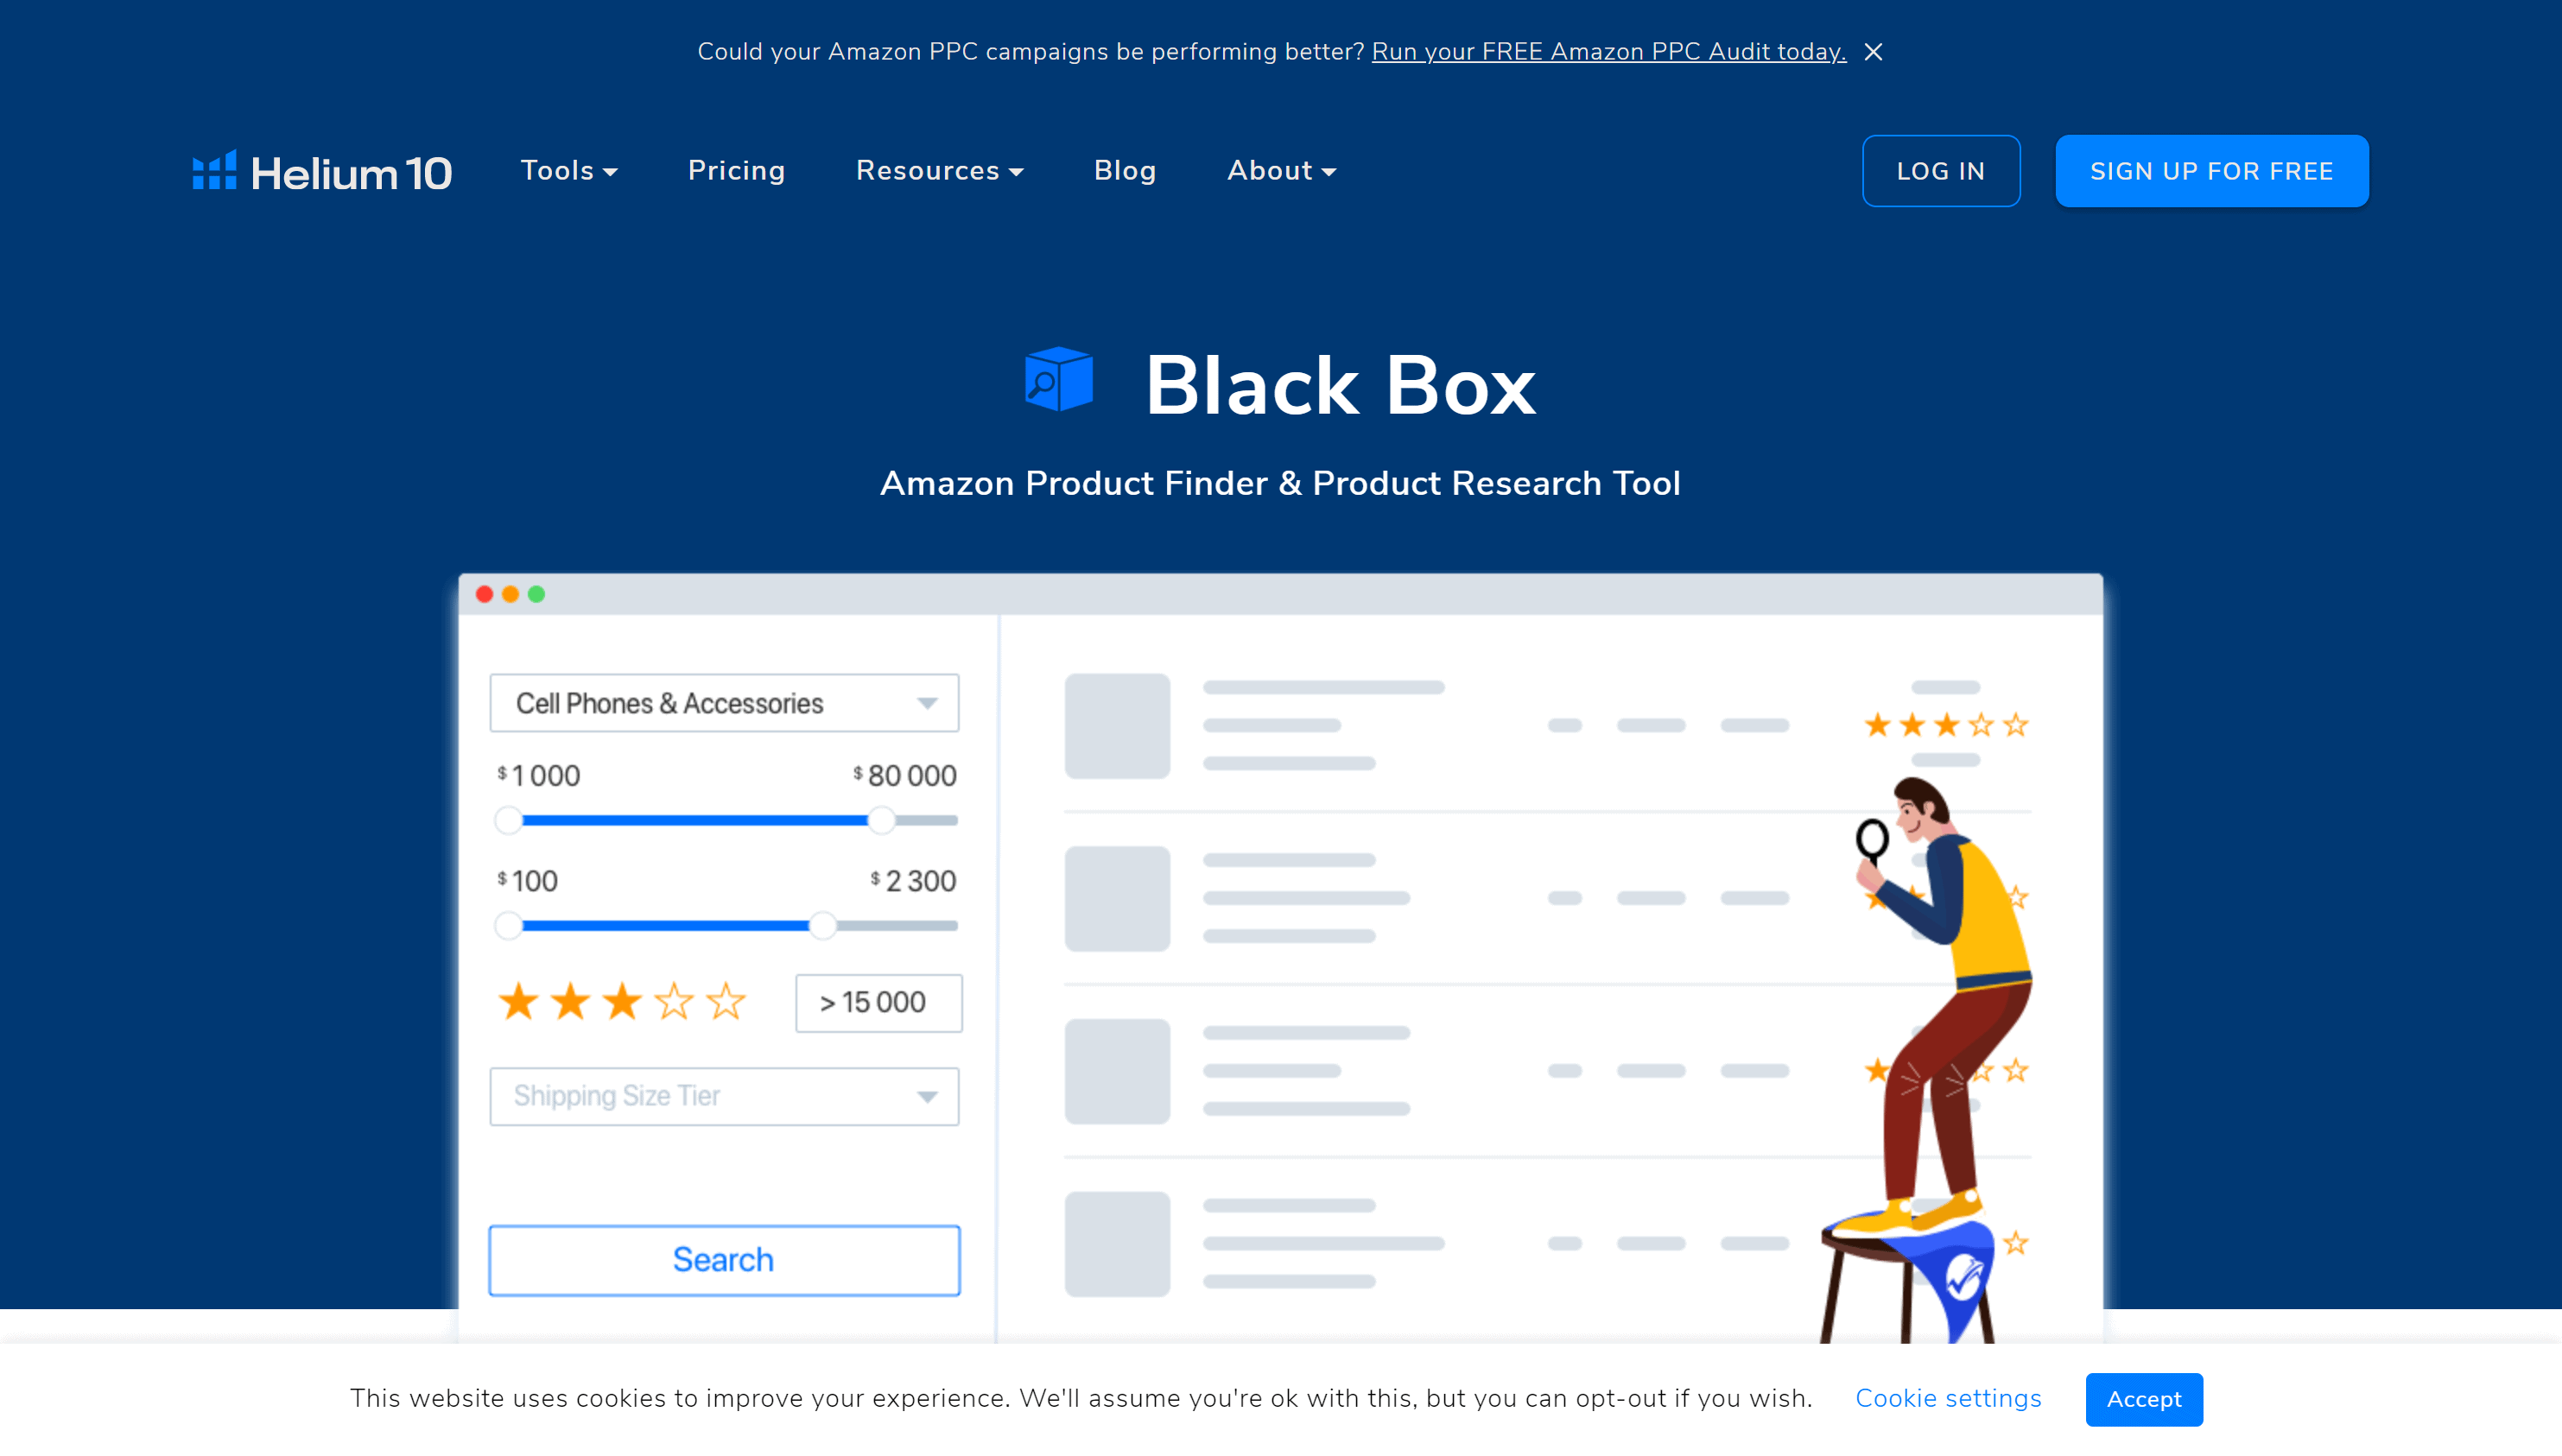
Task: Open the Blog page
Action: [x=1125, y=171]
